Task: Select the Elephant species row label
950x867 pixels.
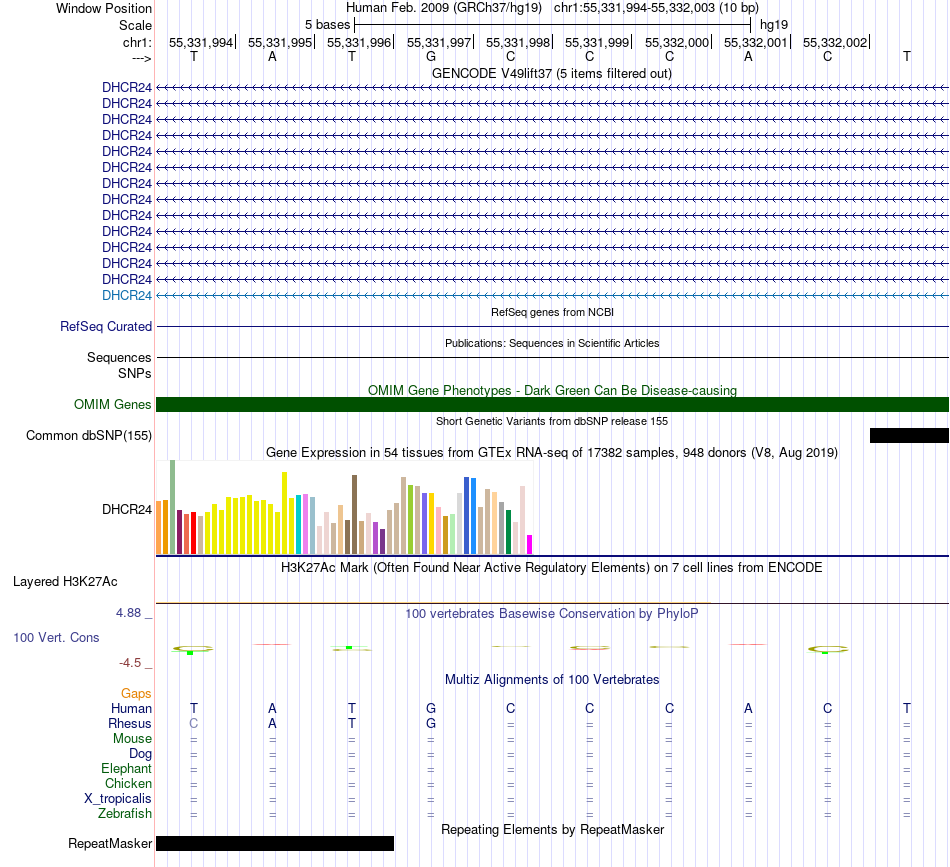Action: pyautogui.click(x=127, y=768)
